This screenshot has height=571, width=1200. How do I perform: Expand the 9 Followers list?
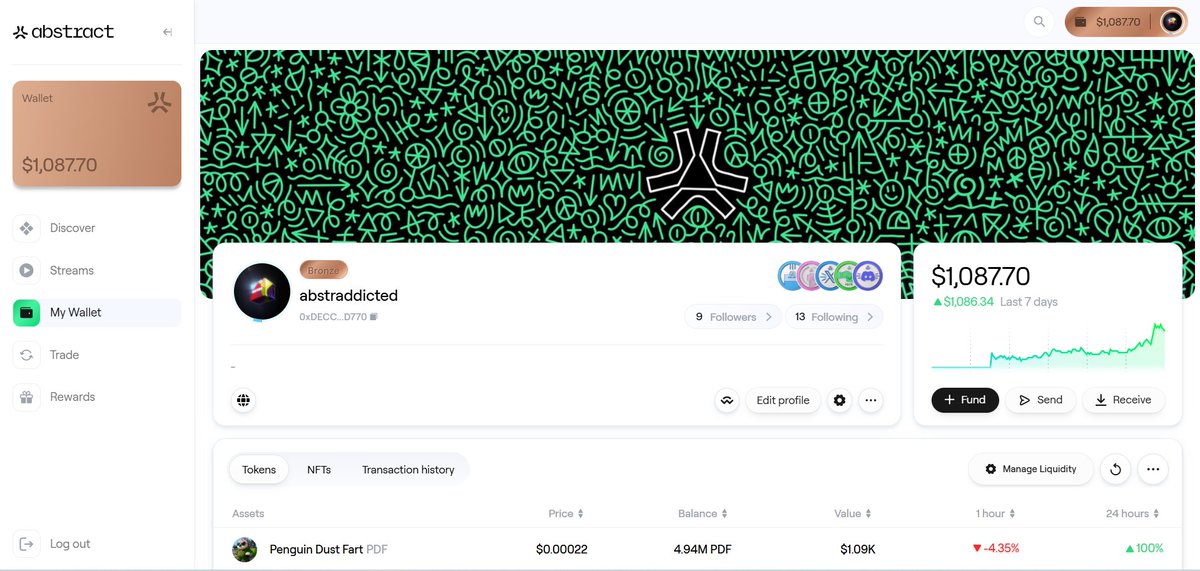click(x=733, y=317)
